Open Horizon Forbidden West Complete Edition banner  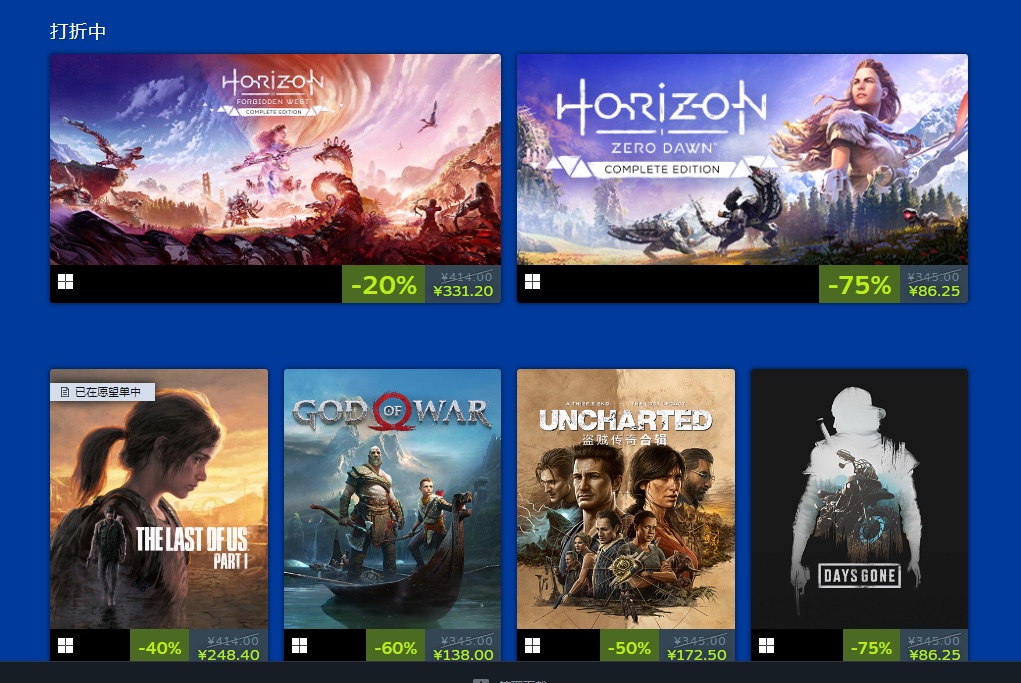(275, 160)
